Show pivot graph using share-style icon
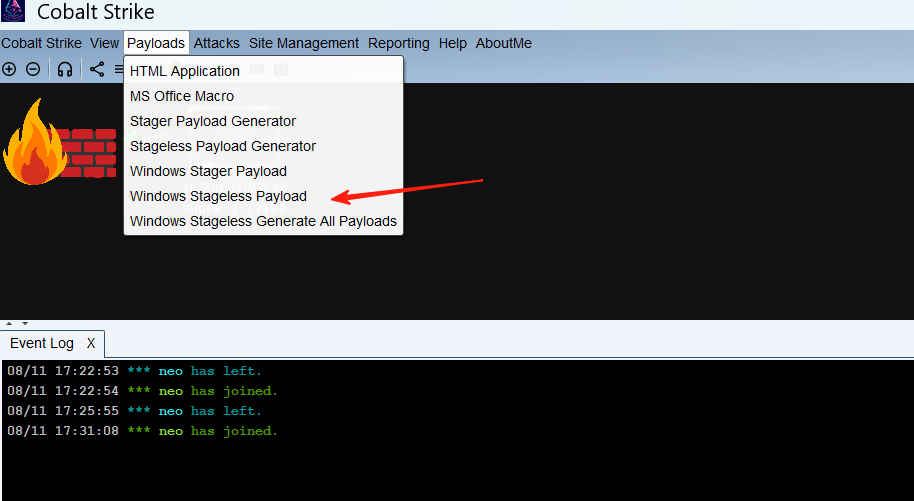 97,69
